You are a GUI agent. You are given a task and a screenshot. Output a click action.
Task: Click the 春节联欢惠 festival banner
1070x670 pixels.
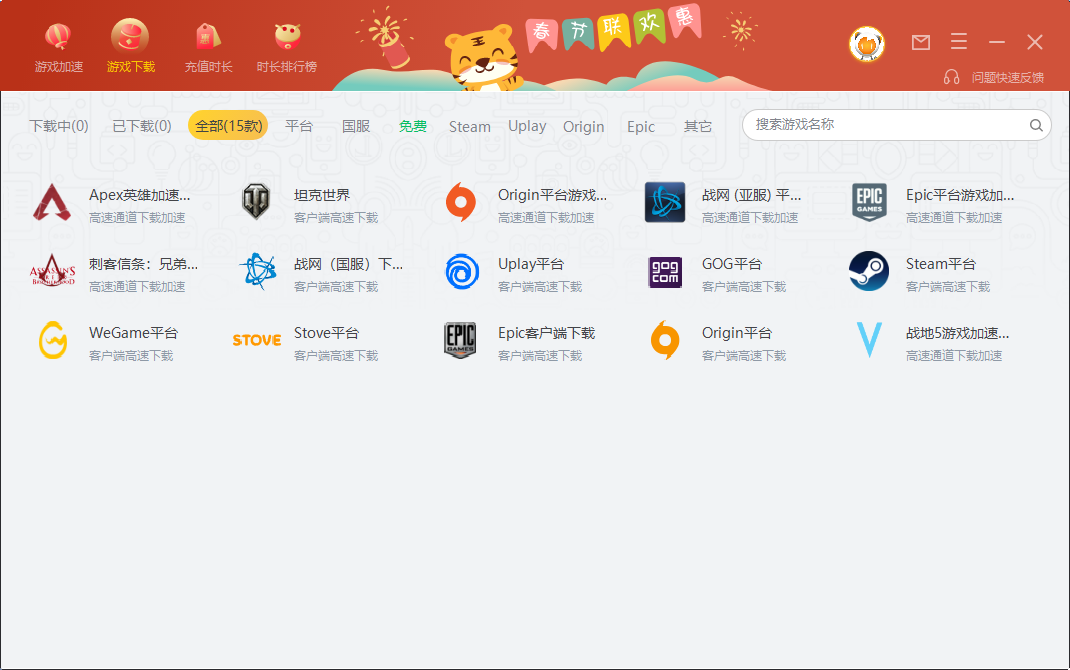(613, 29)
